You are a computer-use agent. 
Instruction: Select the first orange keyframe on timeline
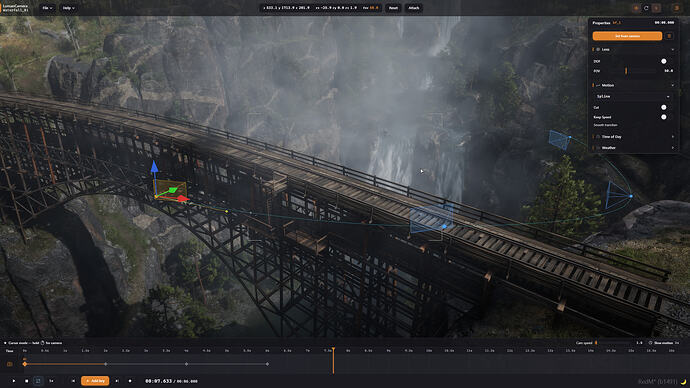coord(25,364)
